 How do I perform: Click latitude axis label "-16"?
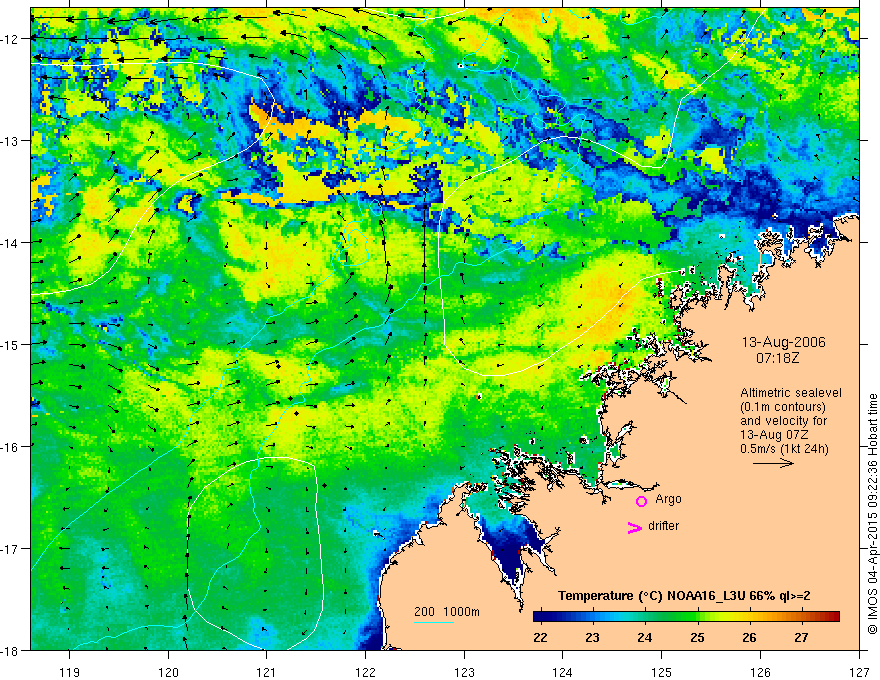click(10, 447)
